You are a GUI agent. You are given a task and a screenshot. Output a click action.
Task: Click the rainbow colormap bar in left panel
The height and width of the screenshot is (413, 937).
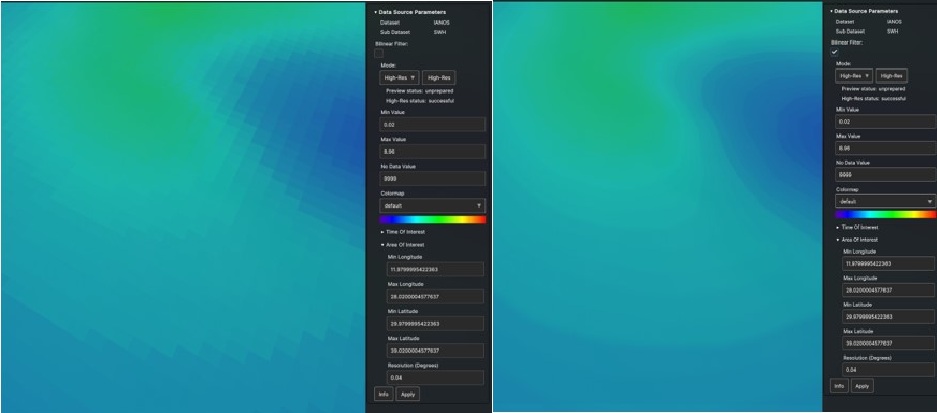(x=432, y=219)
